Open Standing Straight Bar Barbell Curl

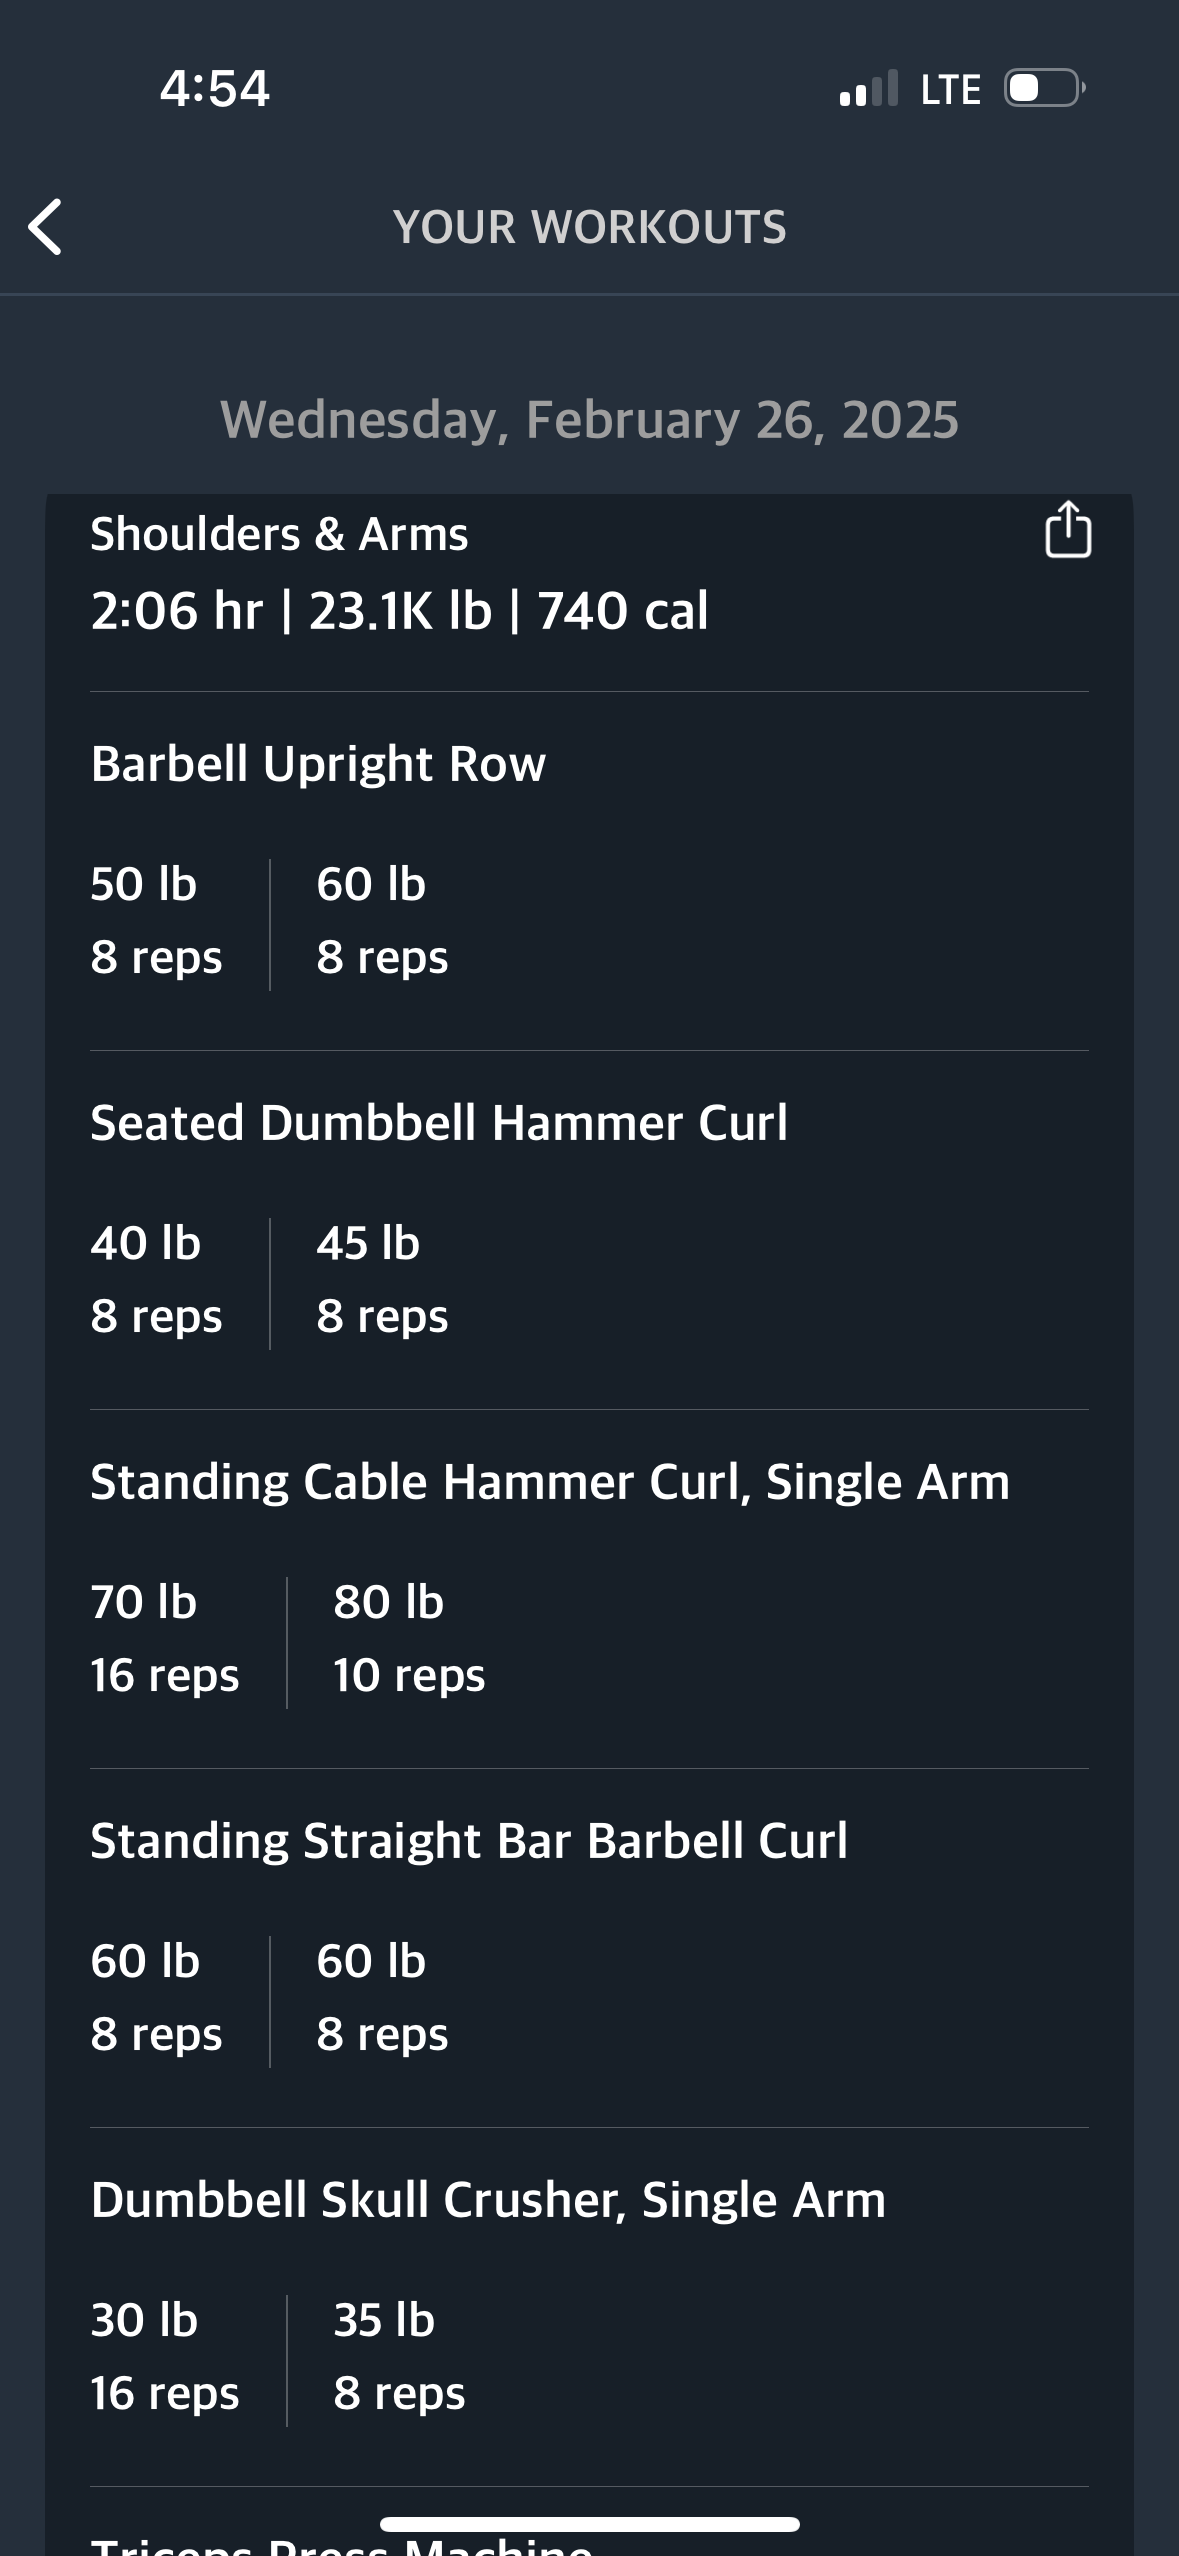pyautogui.click(x=469, y=1841)
